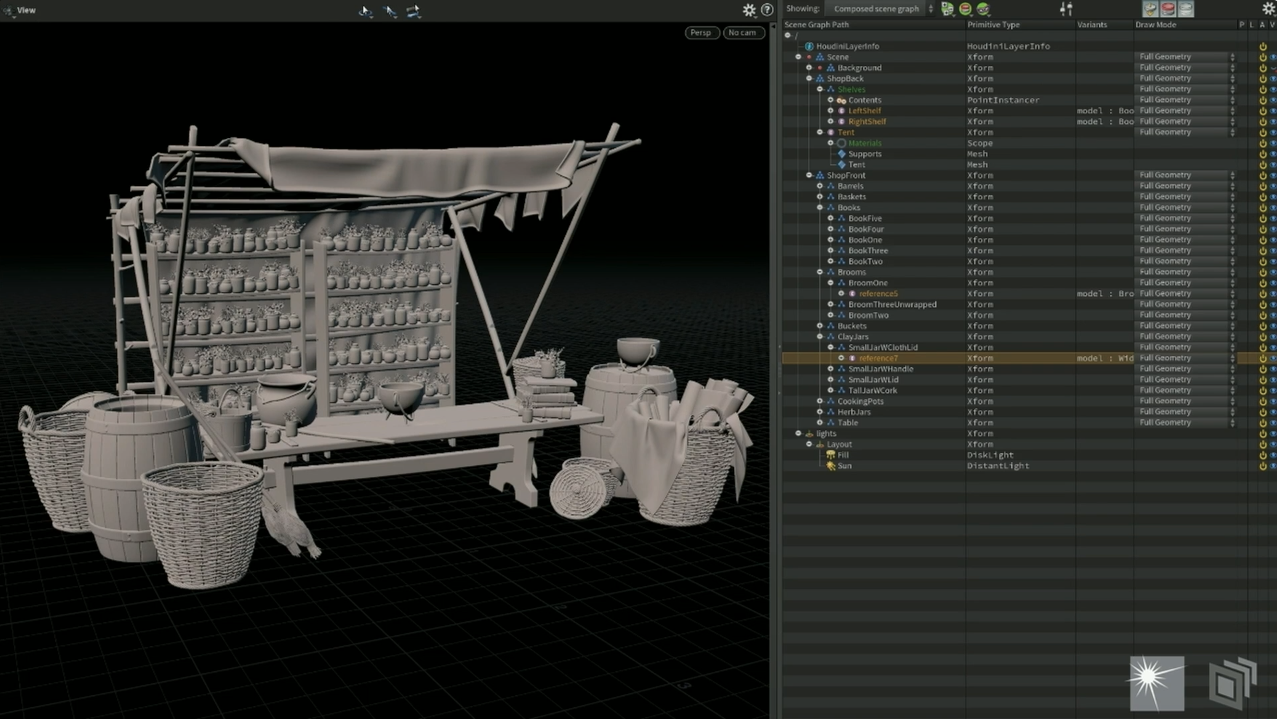Click the red-topped icon beside the Showing dropdown

click(965, 9)
